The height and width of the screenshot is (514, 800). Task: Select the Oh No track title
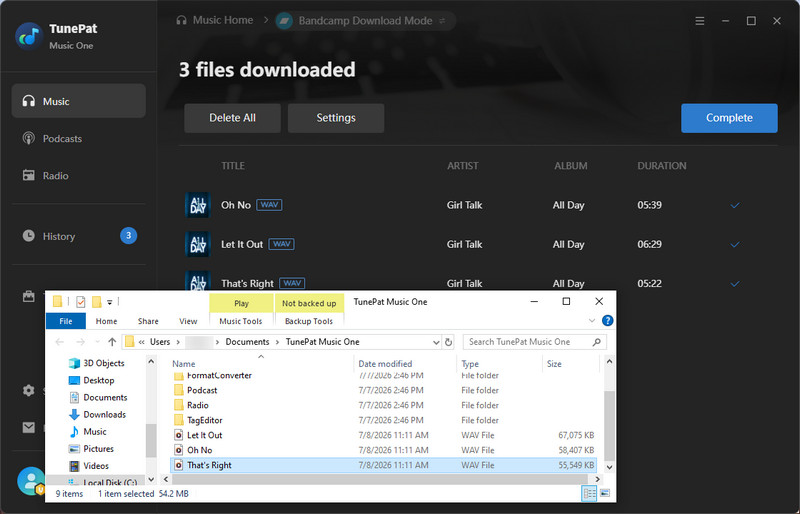coord(236,205)
